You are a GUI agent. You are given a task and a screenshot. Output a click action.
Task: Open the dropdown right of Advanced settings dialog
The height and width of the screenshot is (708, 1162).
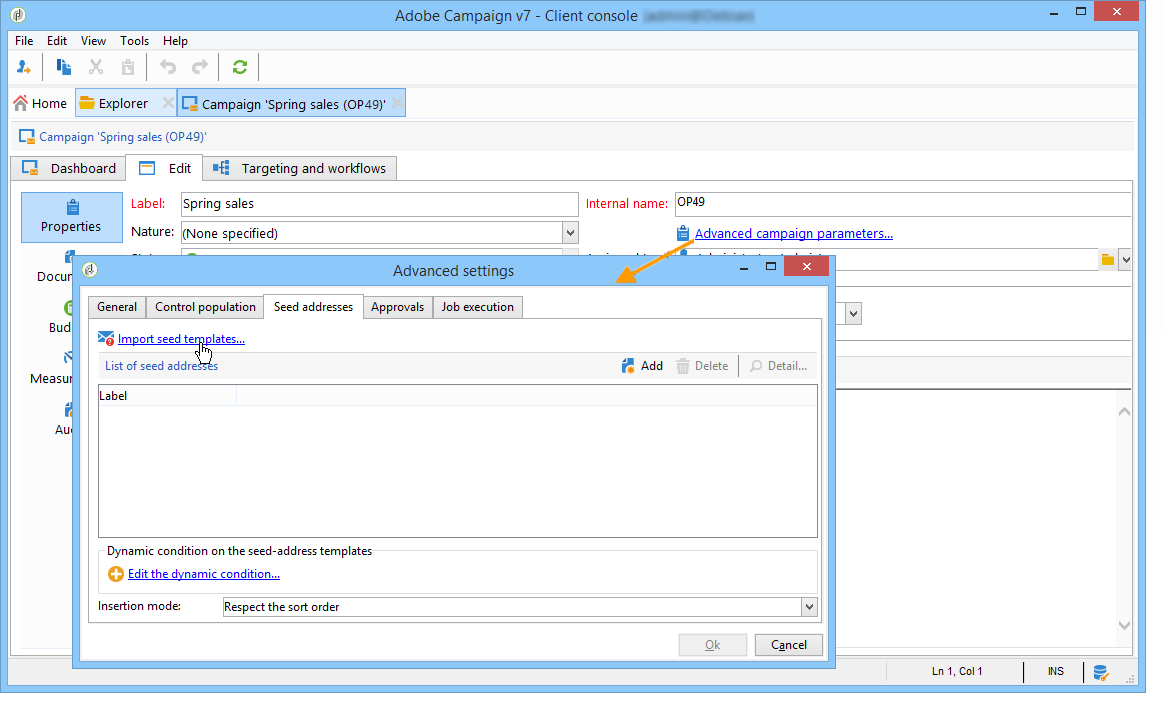pos(854,314)
